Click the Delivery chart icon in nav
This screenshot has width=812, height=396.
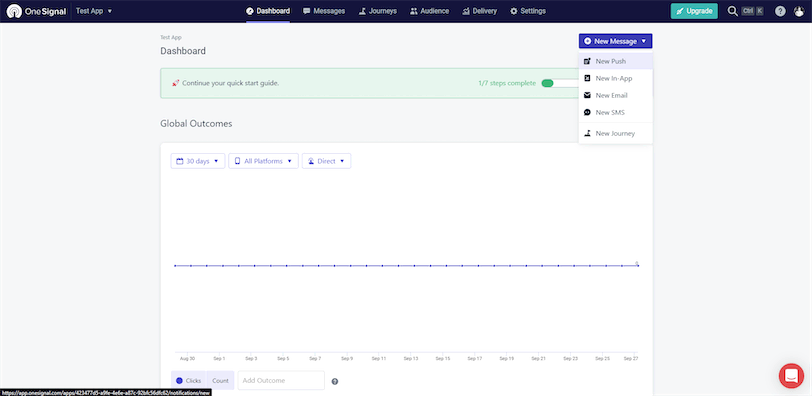point(466,11)
